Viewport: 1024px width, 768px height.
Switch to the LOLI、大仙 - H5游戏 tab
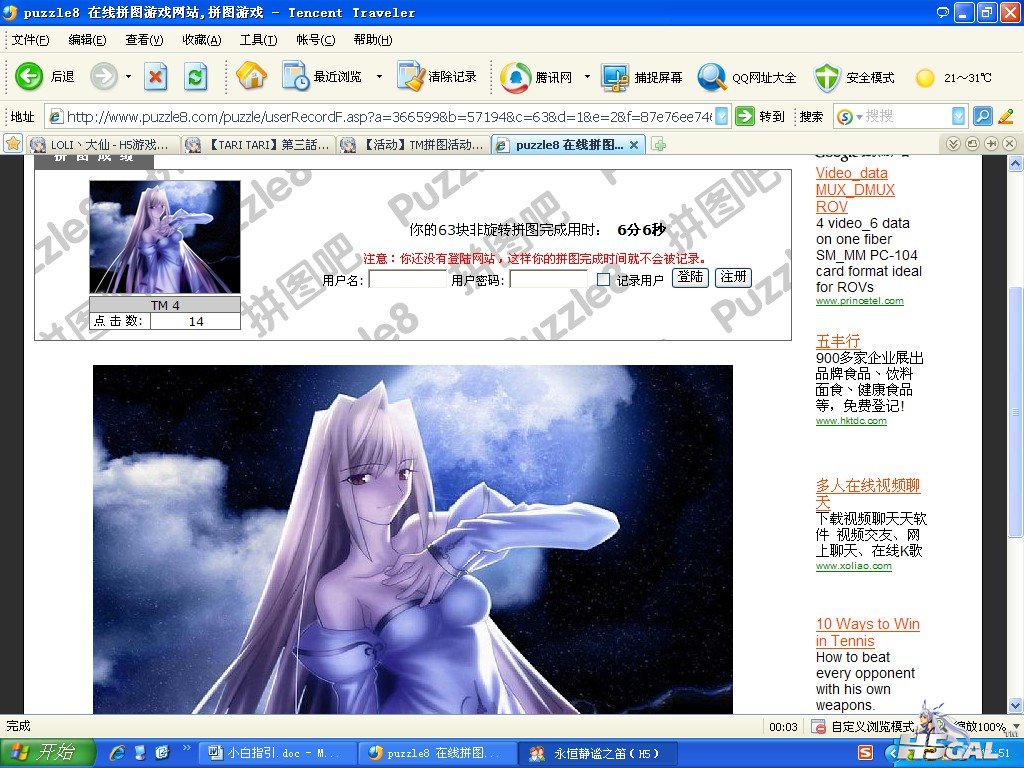pyautogui.click(x=103, y=144)
